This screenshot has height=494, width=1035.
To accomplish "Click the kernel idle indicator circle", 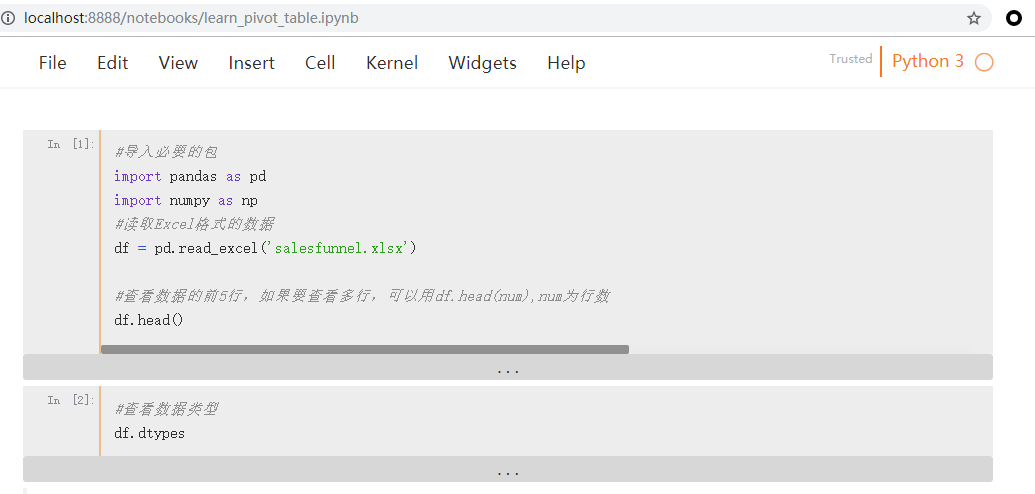I will coord(984,62).
